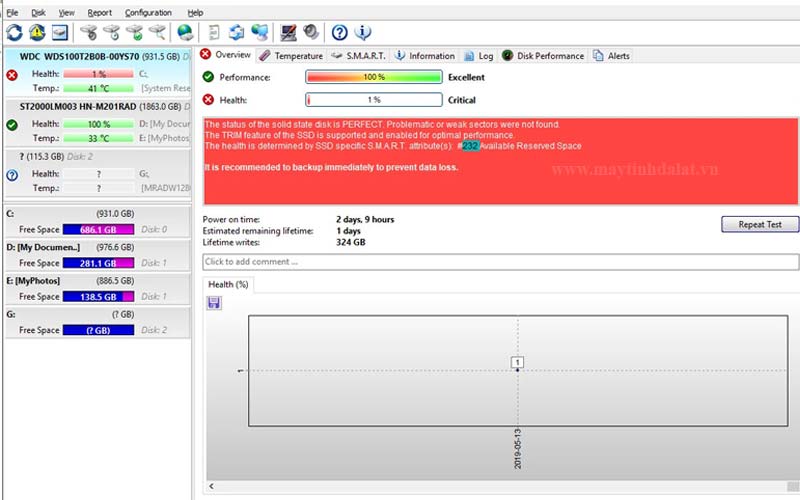Open Help via blue question mark icon
Screen dimensions: 800x500
click(x=340, y=33)
